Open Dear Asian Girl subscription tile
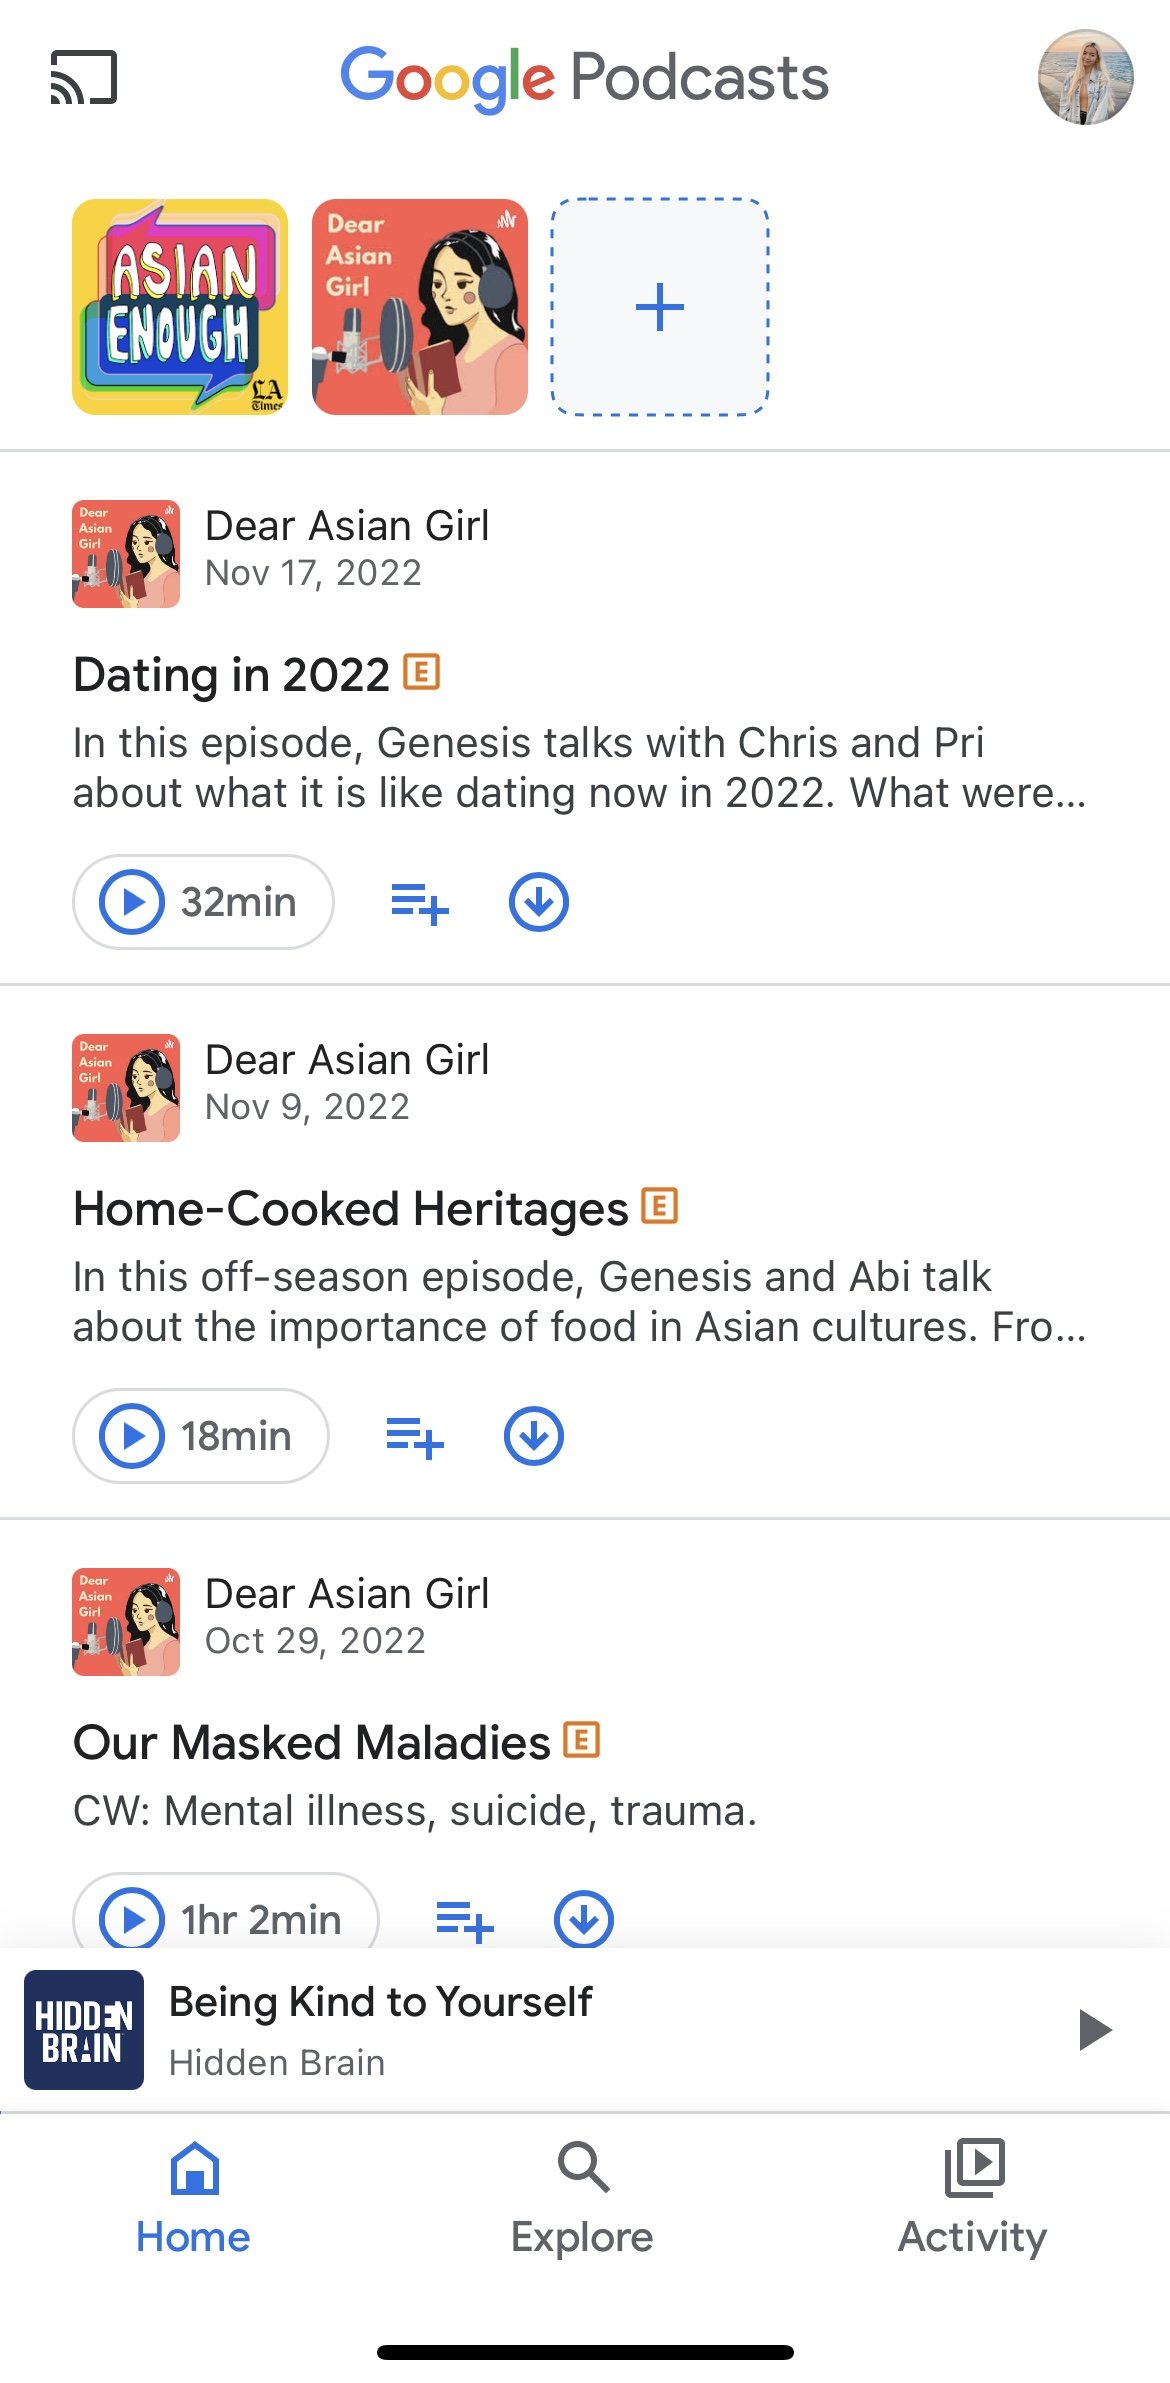The height and width of the screenshot is (2383, 1170). tap(420, 307)
